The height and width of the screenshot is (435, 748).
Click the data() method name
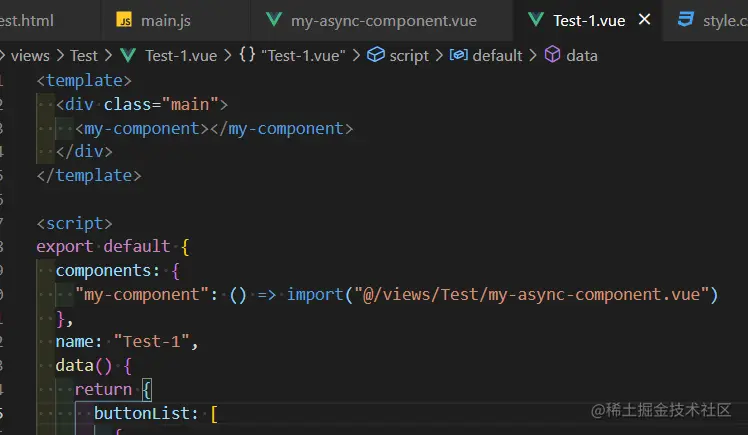point(74,365)
